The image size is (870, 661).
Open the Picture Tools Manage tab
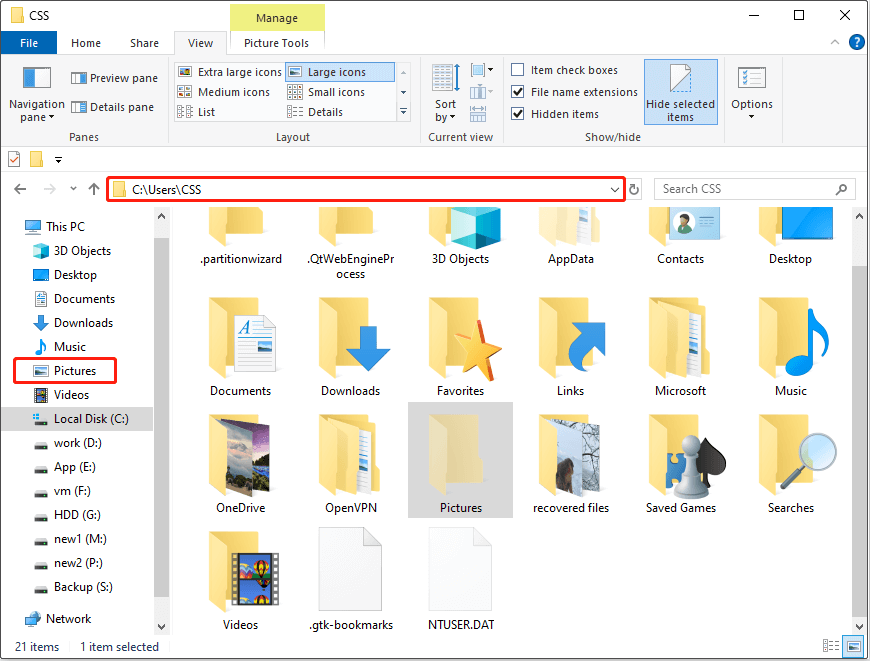pos(276,17)
